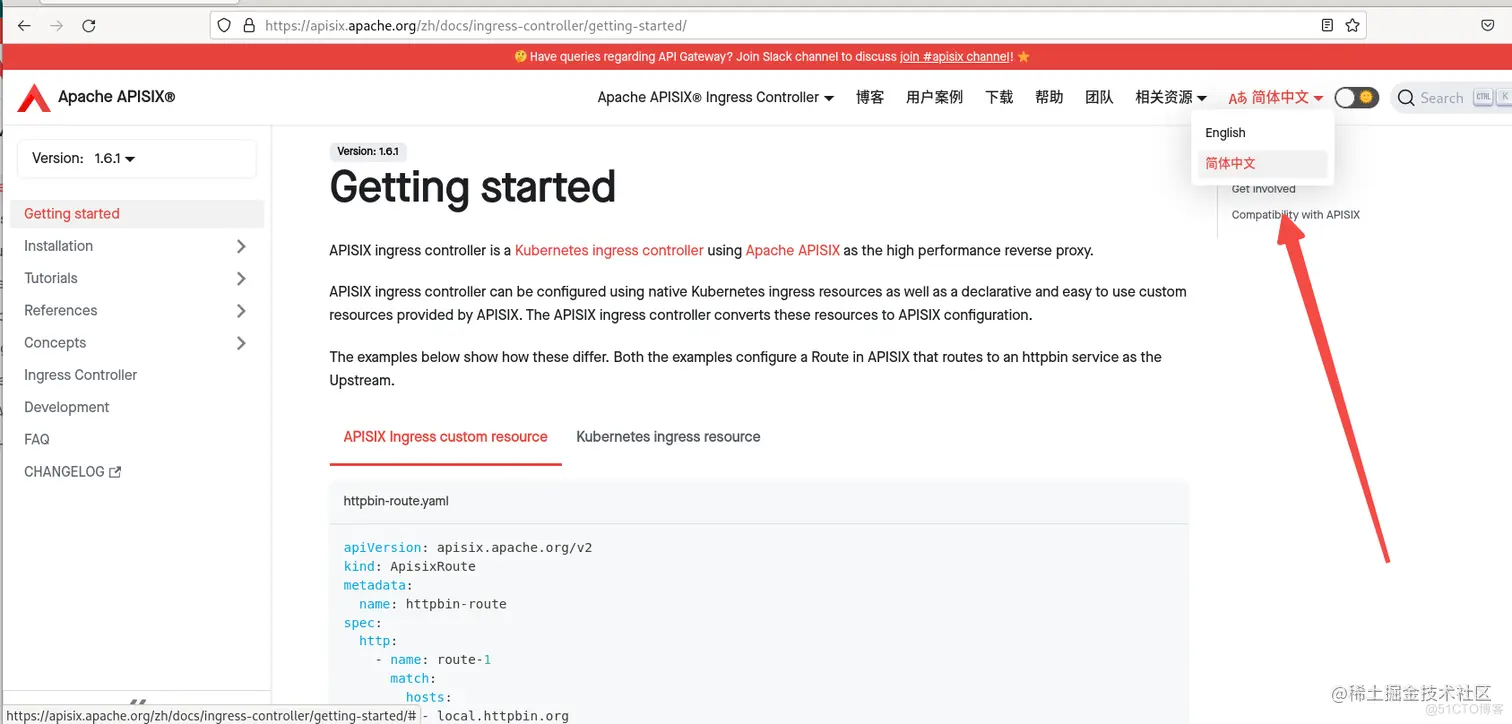Screen dimensions: 1512x724
Task: Switch to Kubernetes ingress resource tab
Action: pos(668,437)
